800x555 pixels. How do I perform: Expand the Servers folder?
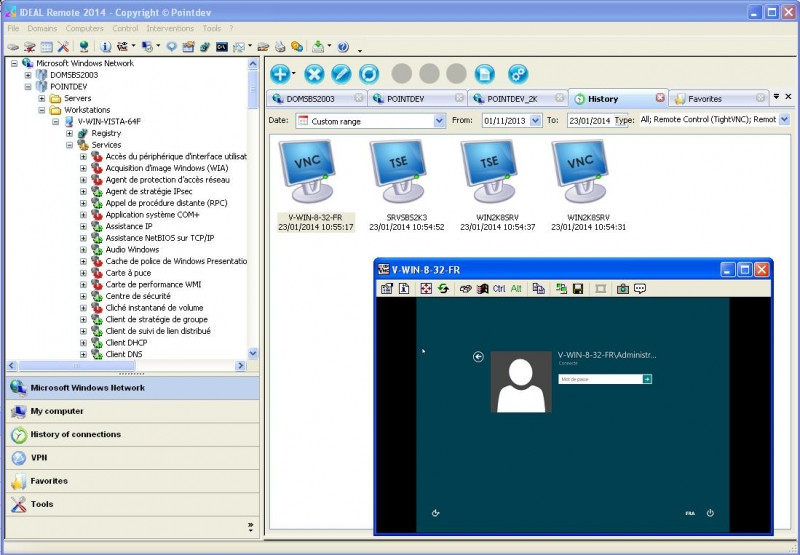(x=42, y=98)
